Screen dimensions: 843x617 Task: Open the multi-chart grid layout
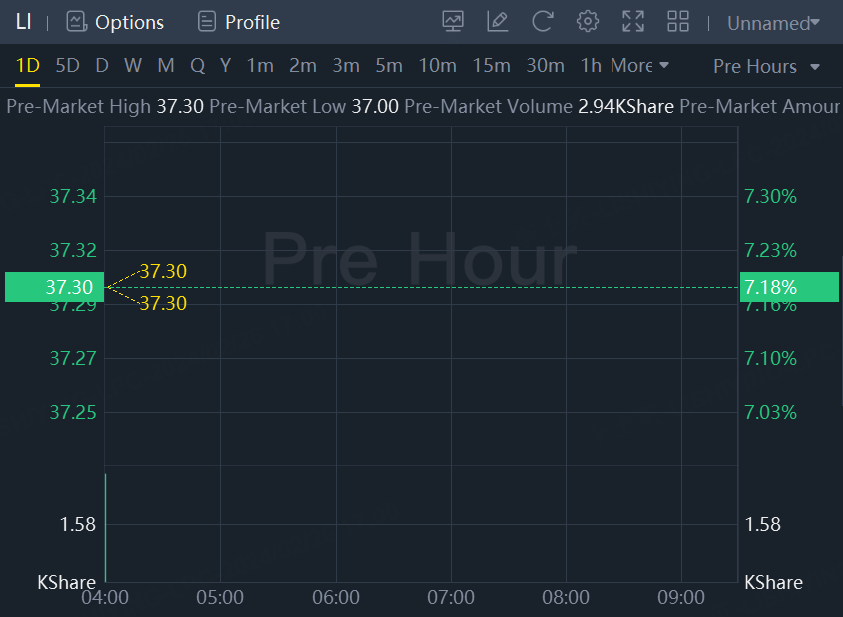(678, 21)
